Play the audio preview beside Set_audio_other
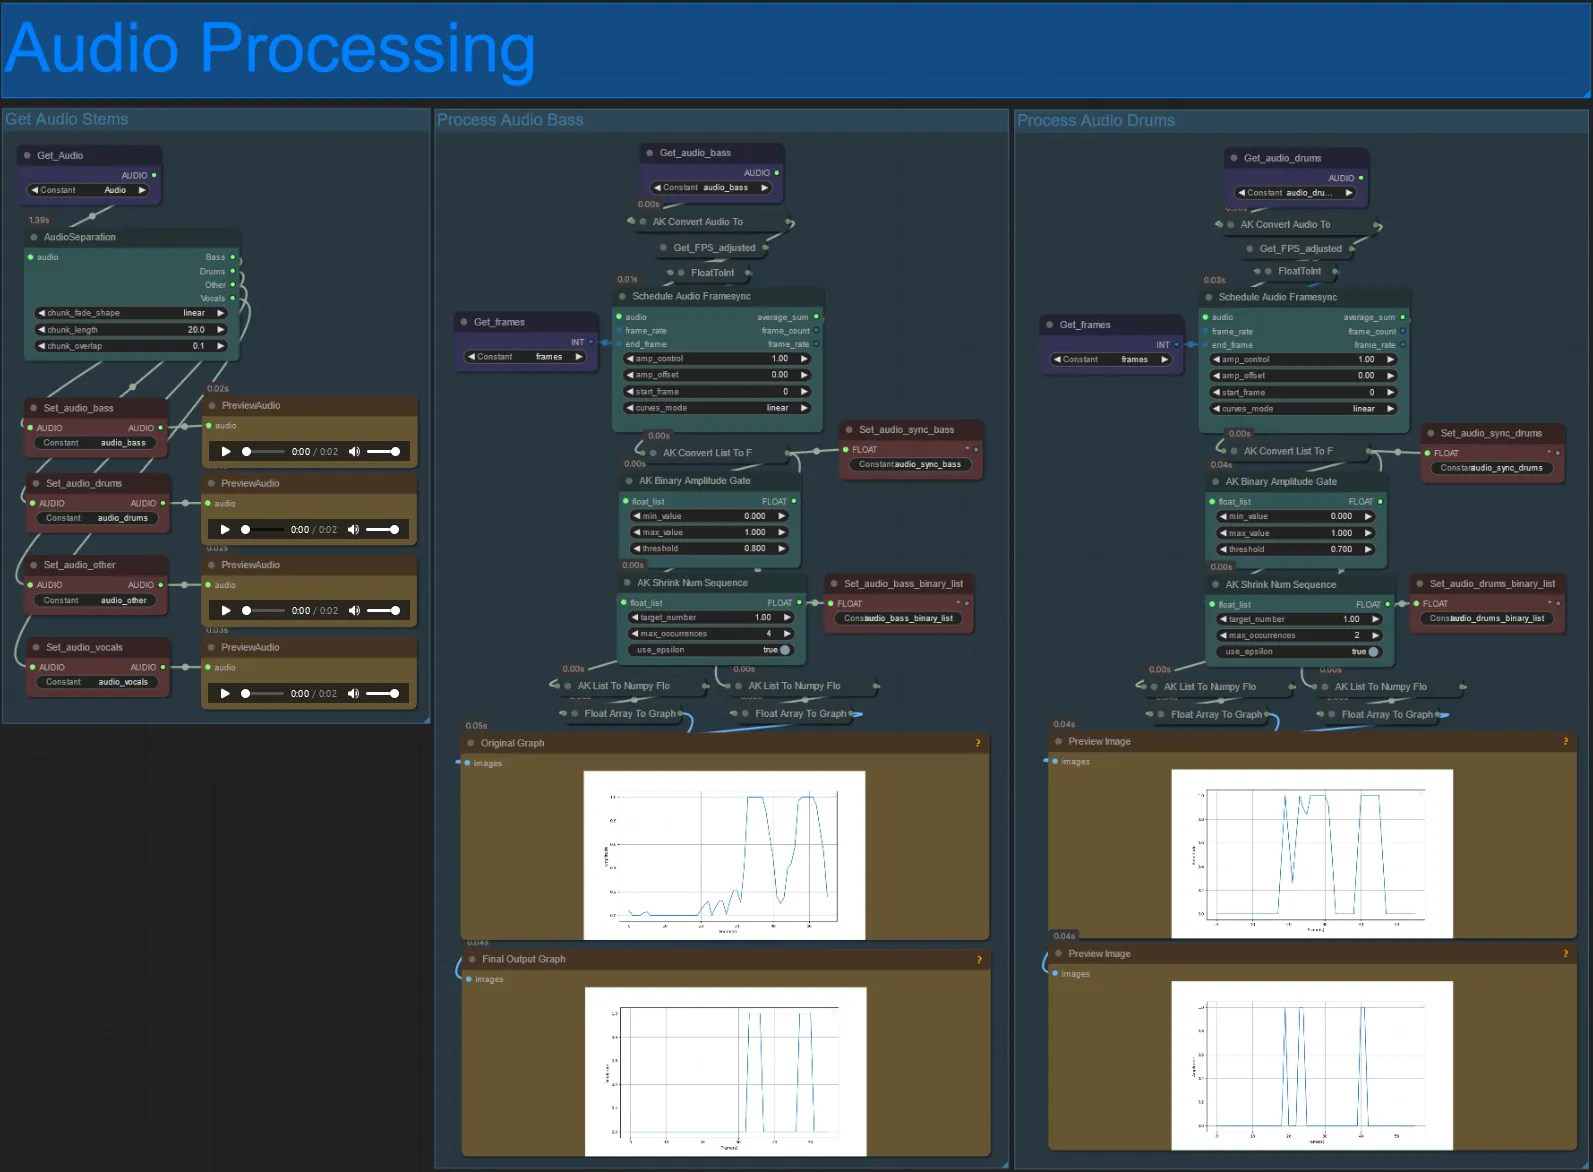Viewport: 1593px width, 1172px height. (226, 611)
